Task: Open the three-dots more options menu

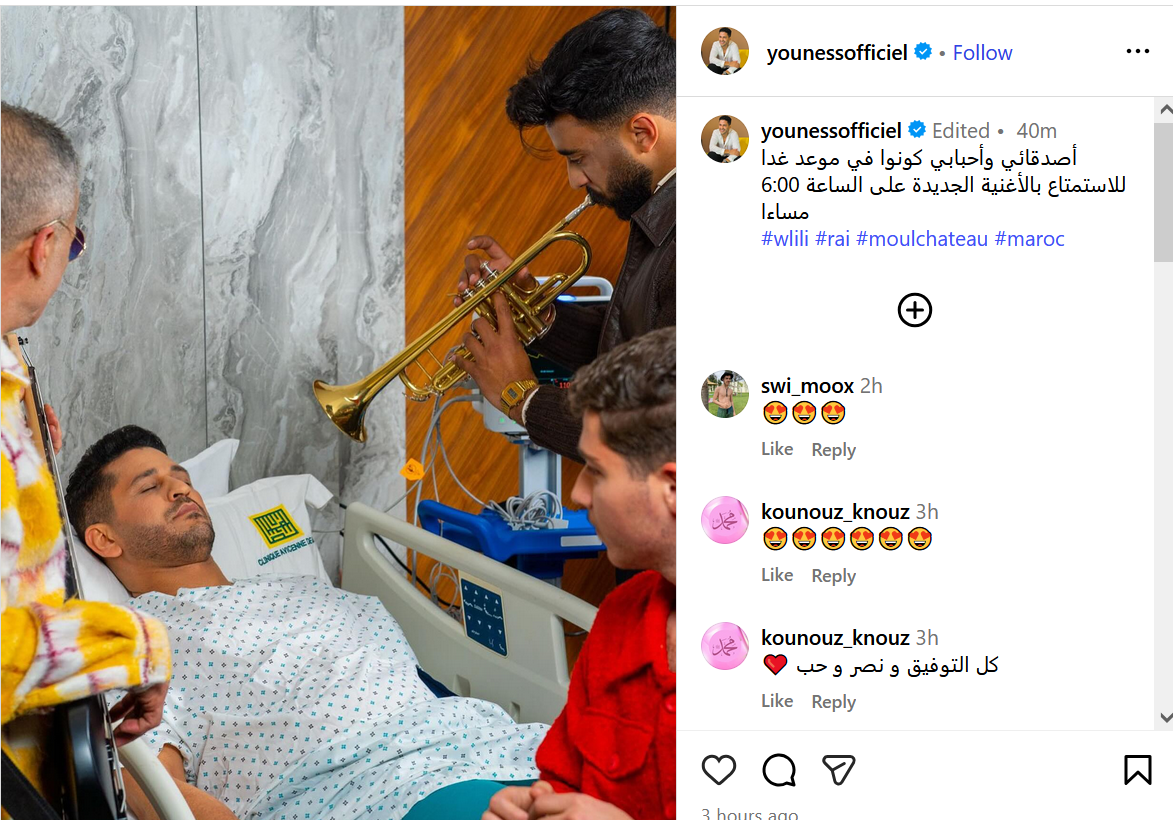Action: click(x=1137, y=51)
